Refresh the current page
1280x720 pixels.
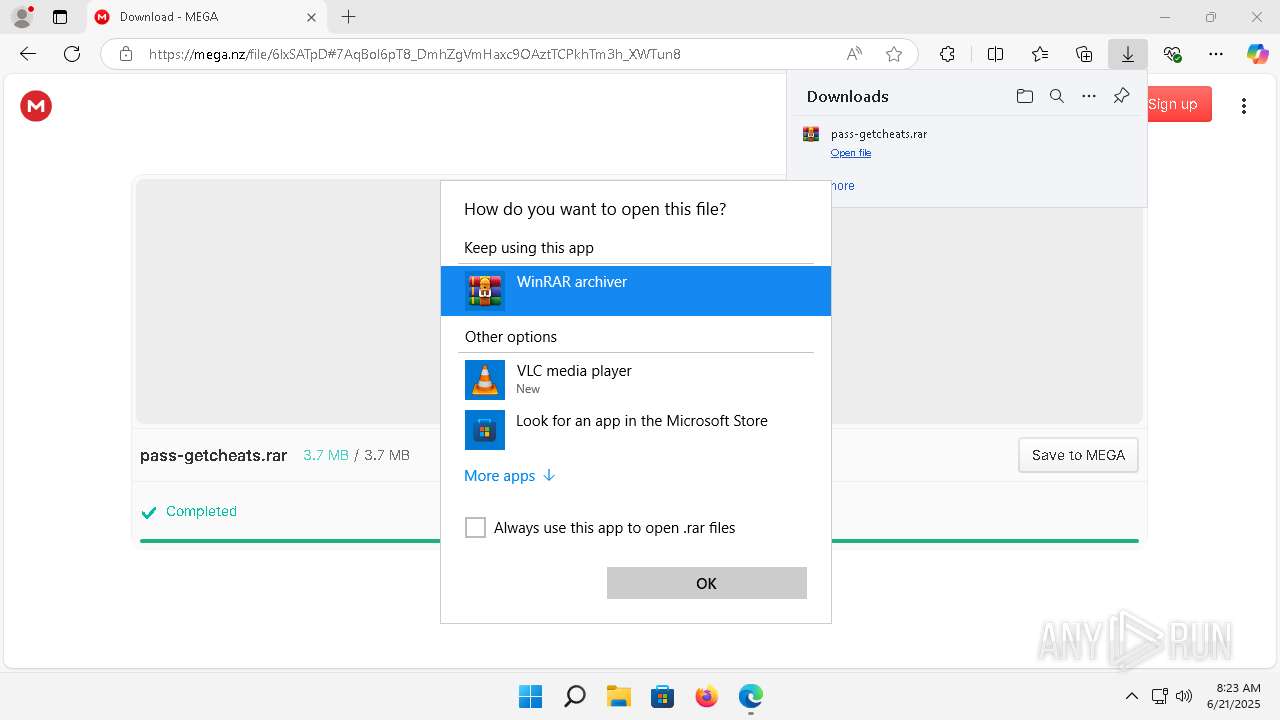point(72,54)
